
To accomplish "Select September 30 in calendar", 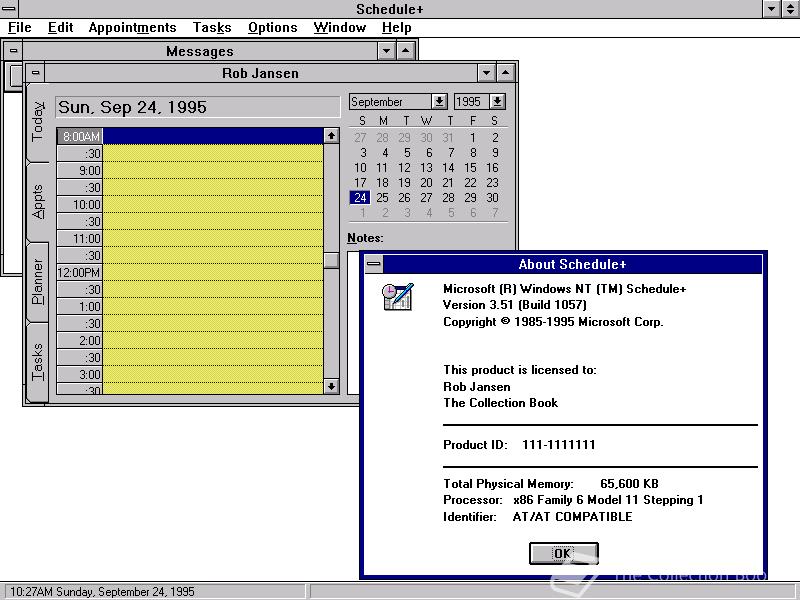I will pos(492,197).
